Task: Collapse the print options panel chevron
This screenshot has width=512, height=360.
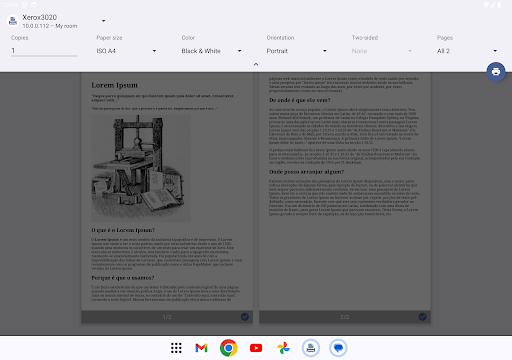Action: [256, 64]
